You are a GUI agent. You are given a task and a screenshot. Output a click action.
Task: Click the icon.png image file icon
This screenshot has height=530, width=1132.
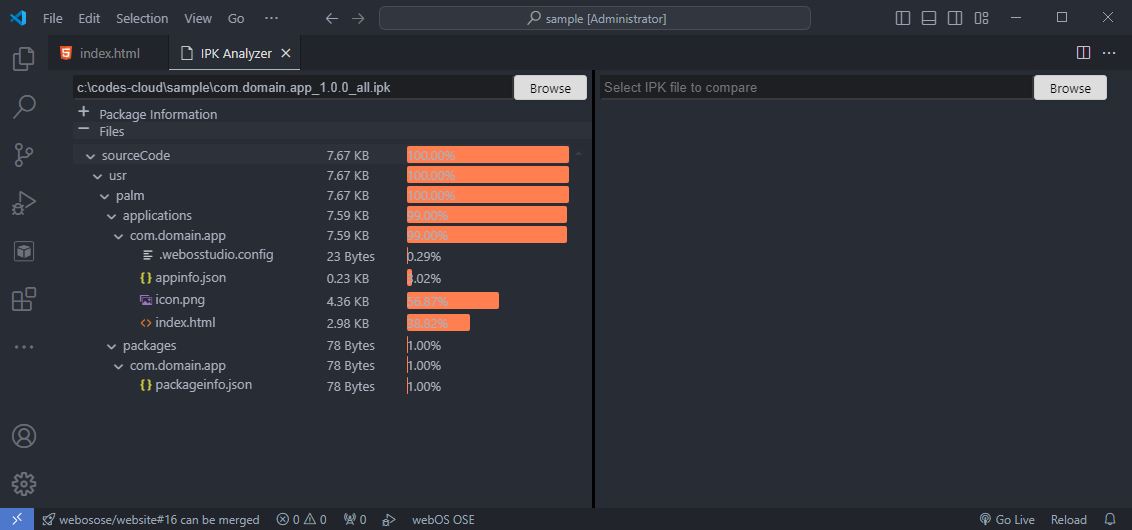coord(146,300)
